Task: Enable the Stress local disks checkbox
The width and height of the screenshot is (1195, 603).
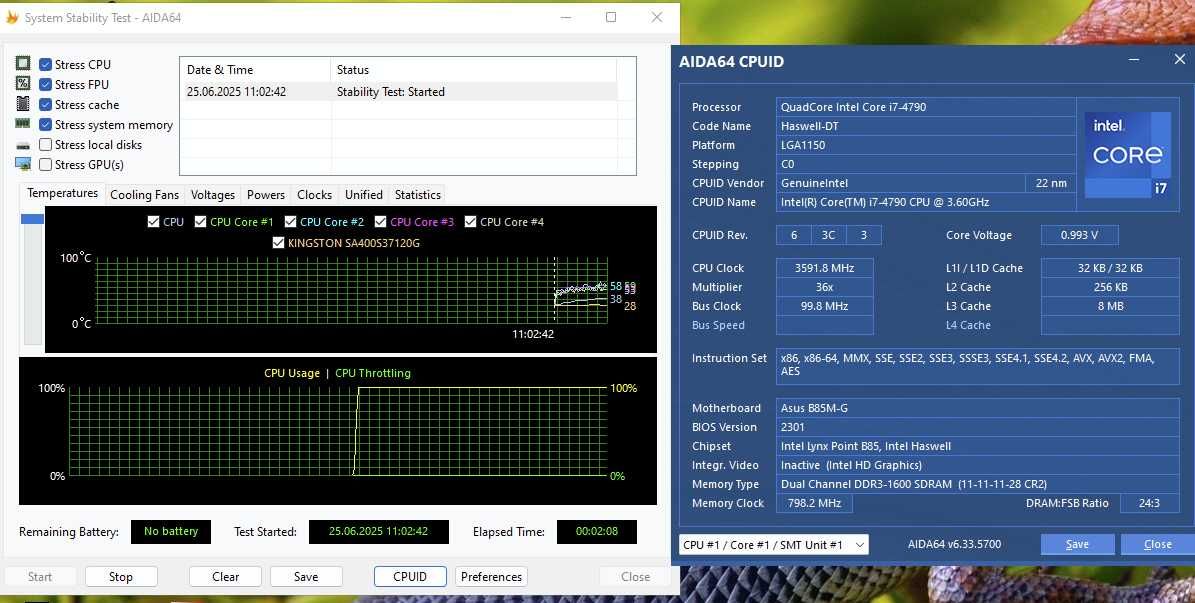Action: click(x=46, y=144)
